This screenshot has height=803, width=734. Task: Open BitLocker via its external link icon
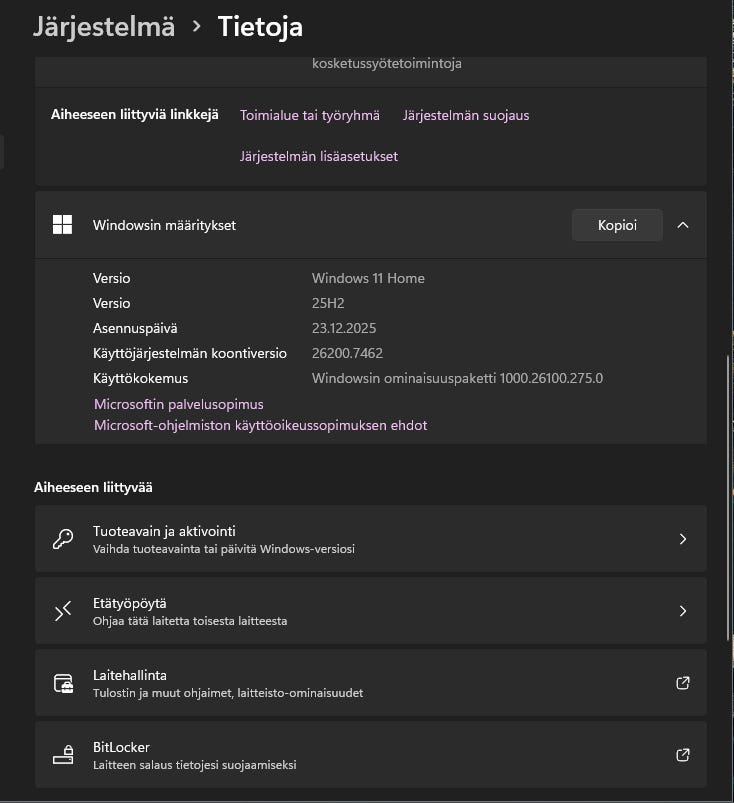683,755
